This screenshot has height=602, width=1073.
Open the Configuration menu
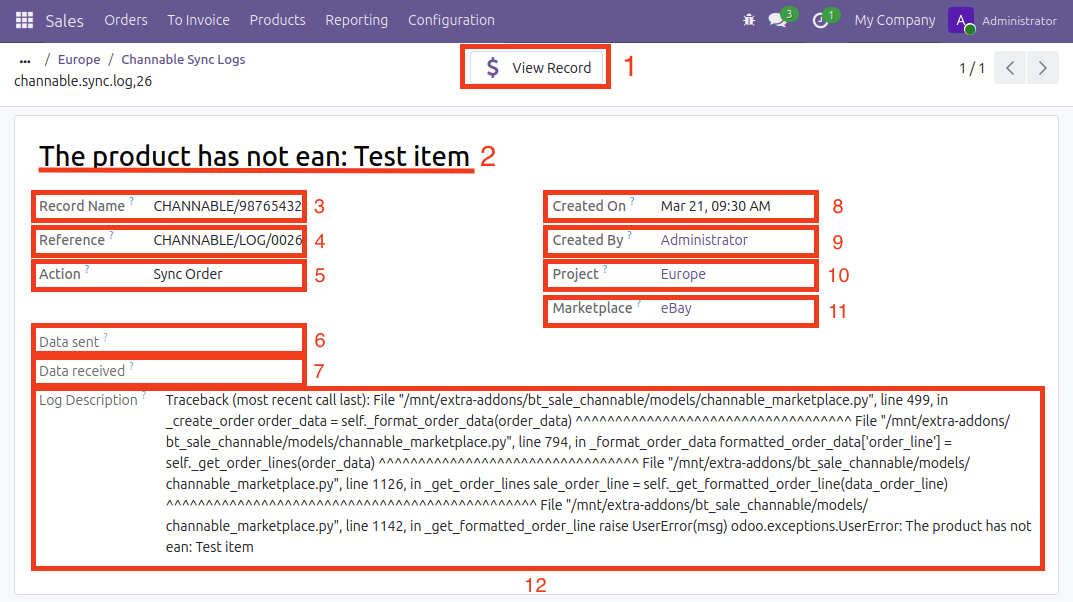click(x=451, y=20)
